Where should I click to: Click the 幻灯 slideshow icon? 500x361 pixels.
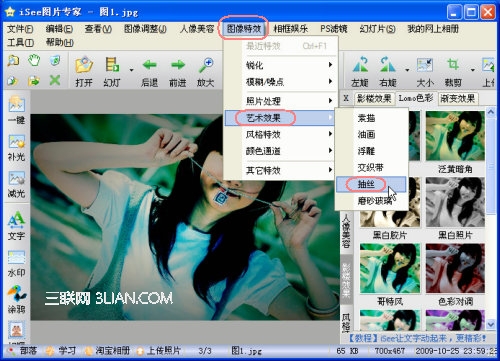[x=112, y=65]
